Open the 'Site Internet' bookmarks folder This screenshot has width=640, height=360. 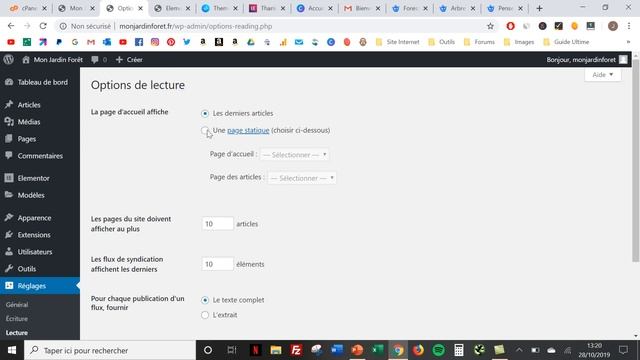398,42
